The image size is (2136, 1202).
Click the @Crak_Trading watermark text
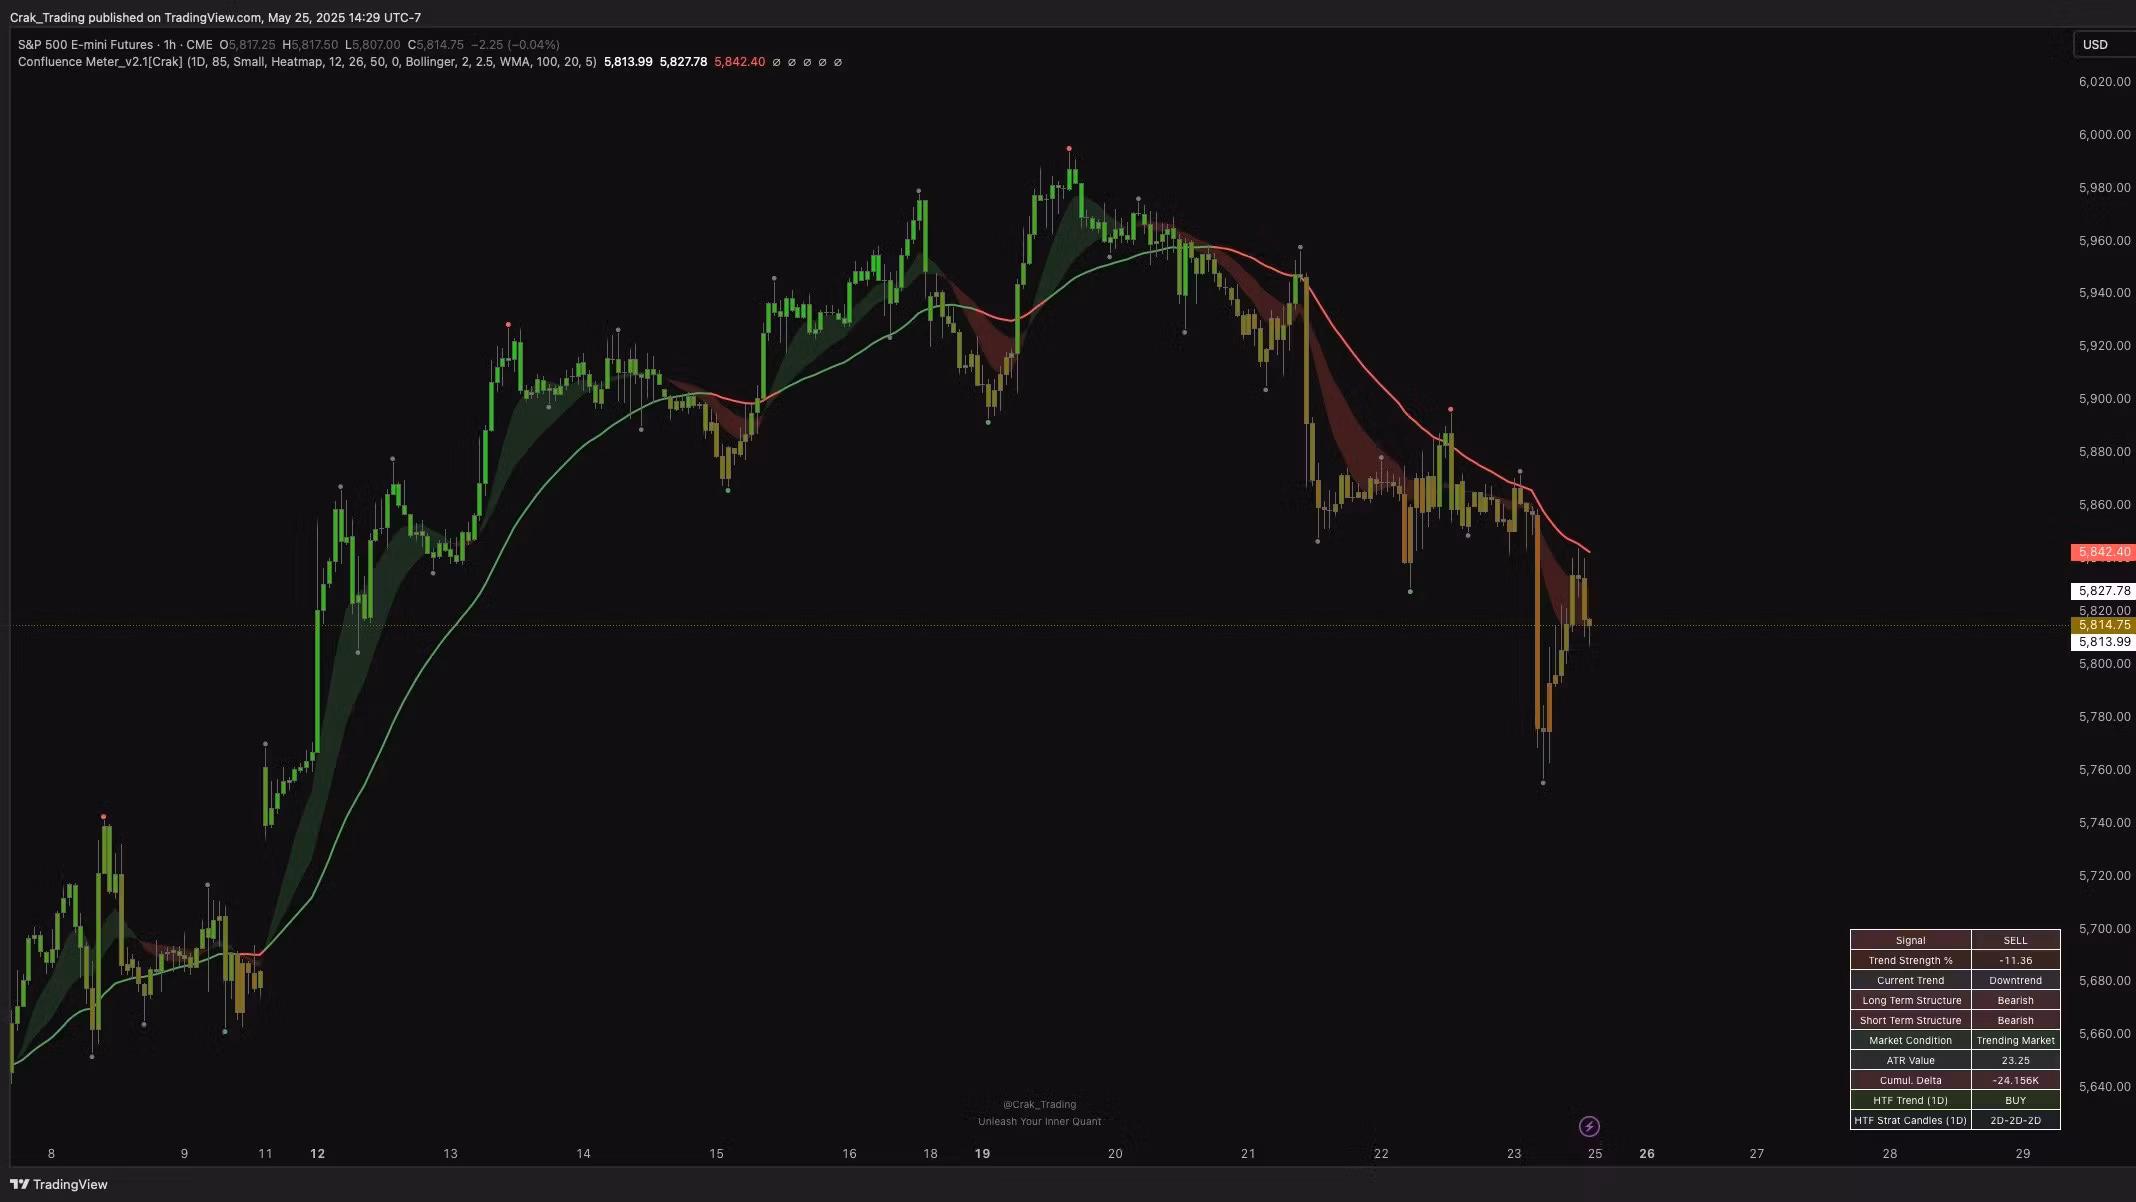point(1039,1104)
